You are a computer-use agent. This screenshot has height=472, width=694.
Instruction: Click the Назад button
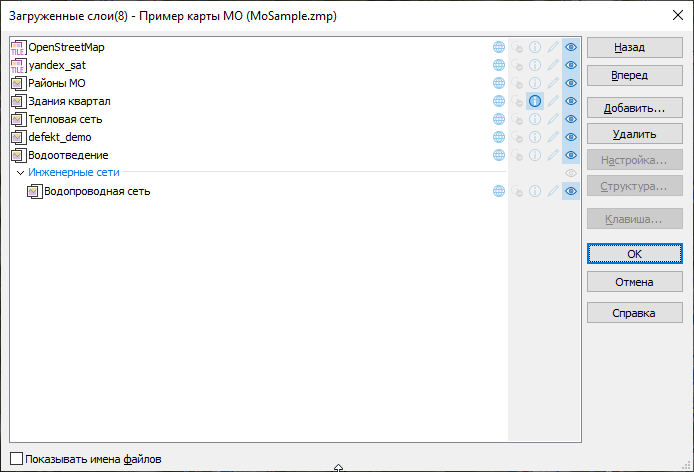click(x=635, y=47)
